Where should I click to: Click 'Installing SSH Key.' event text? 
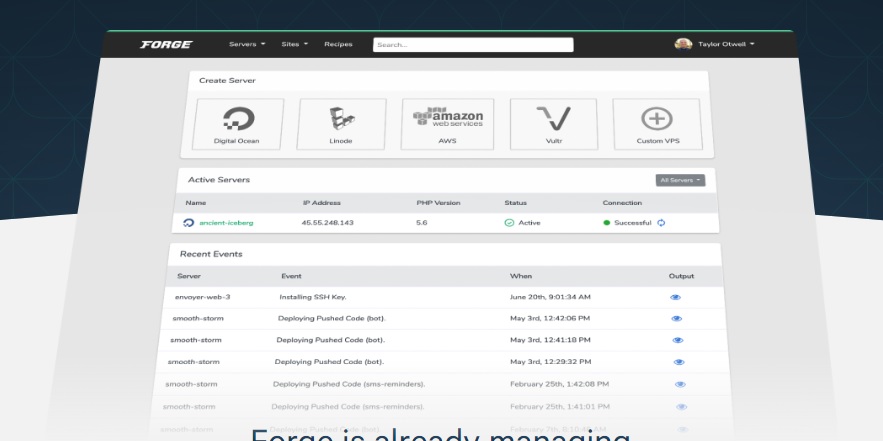click(313, 297)
